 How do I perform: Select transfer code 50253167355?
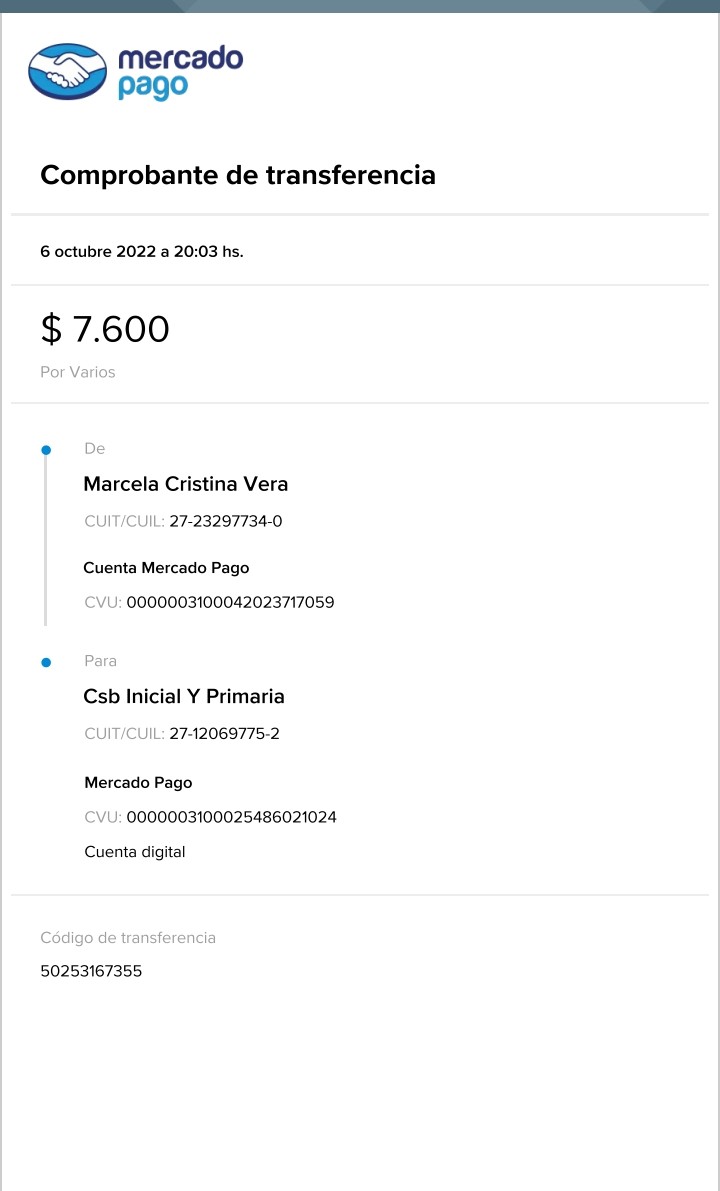[91, 971]
